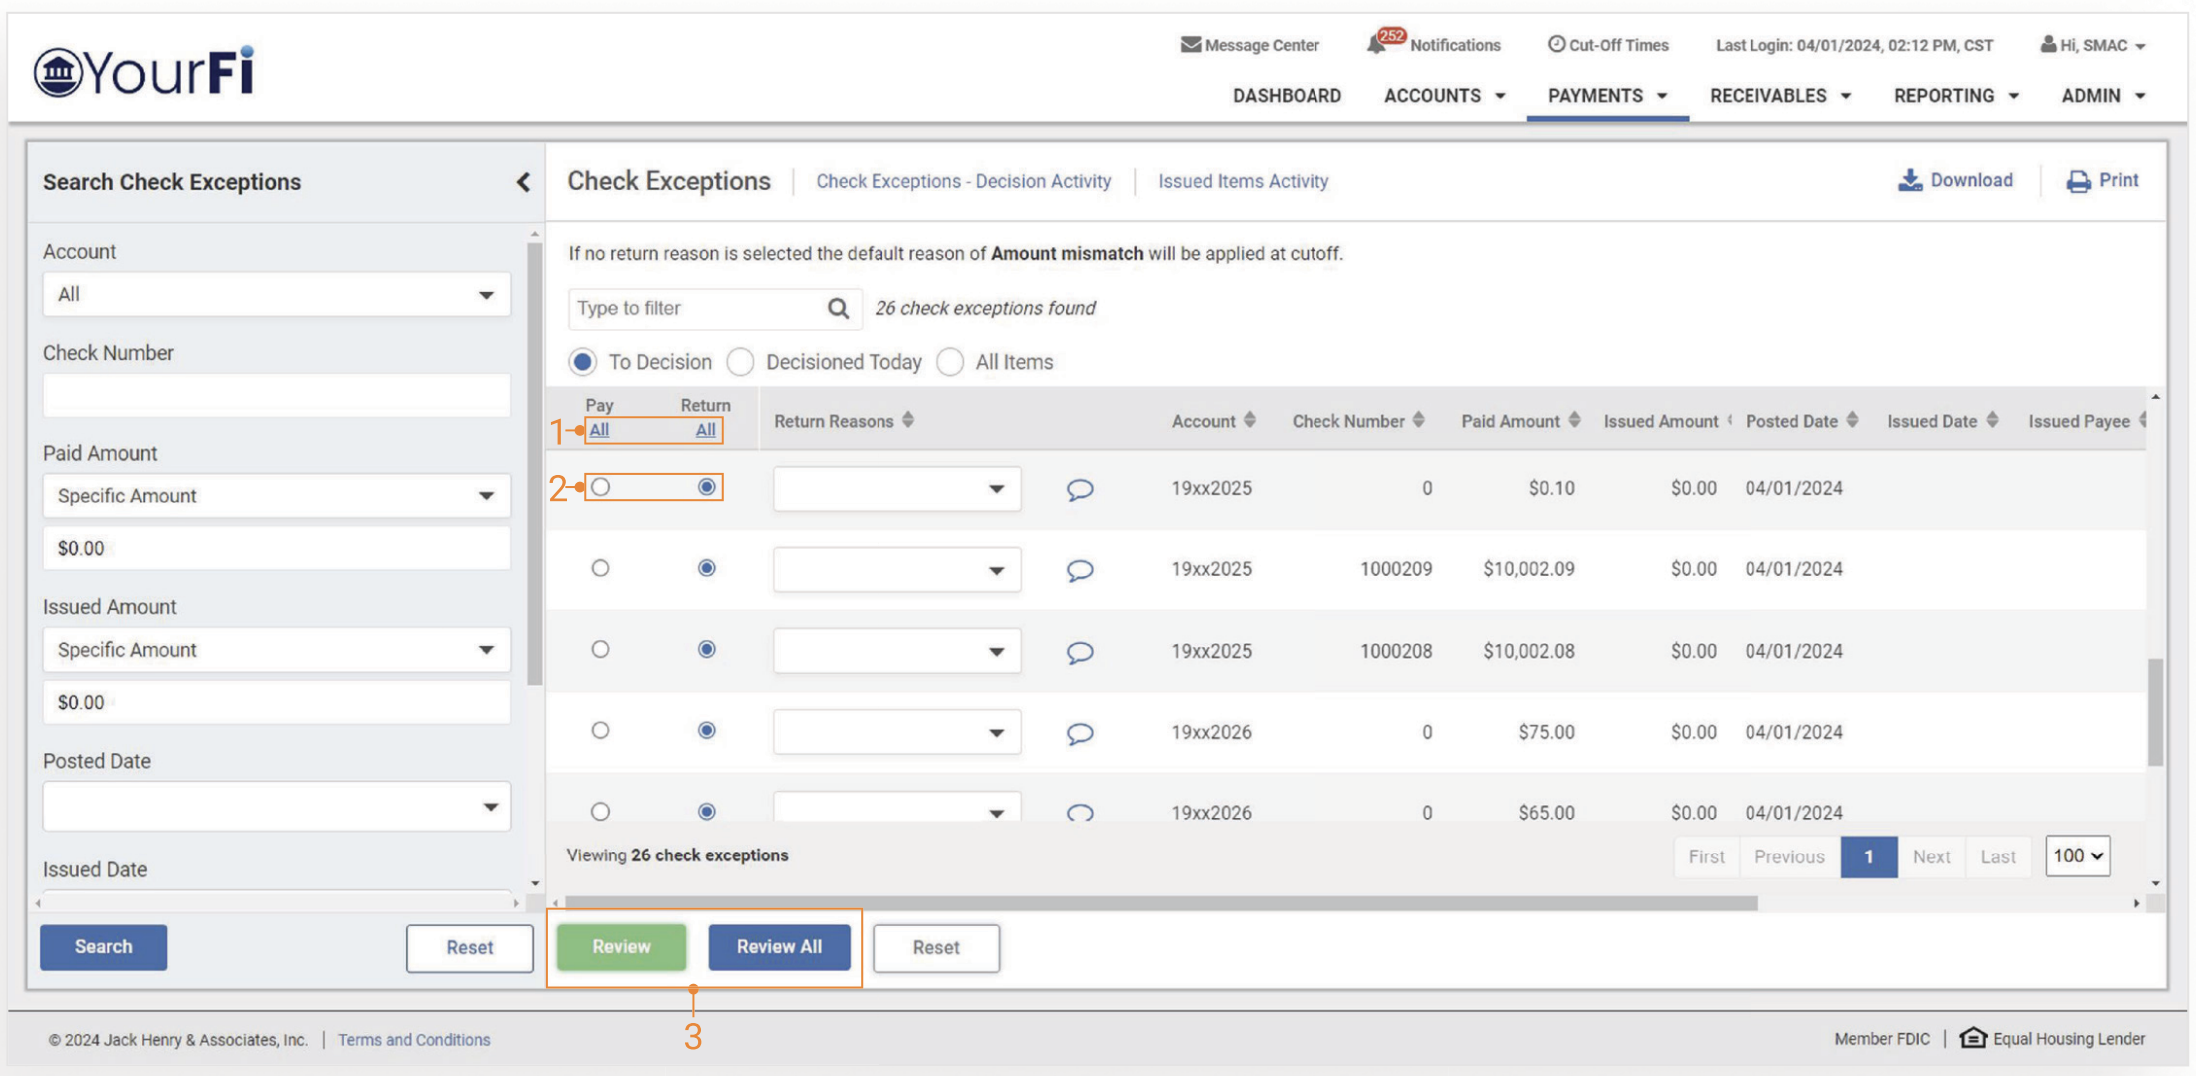Select the All Items radio option
The image size is (2196, 1076).
click(950, 362)
